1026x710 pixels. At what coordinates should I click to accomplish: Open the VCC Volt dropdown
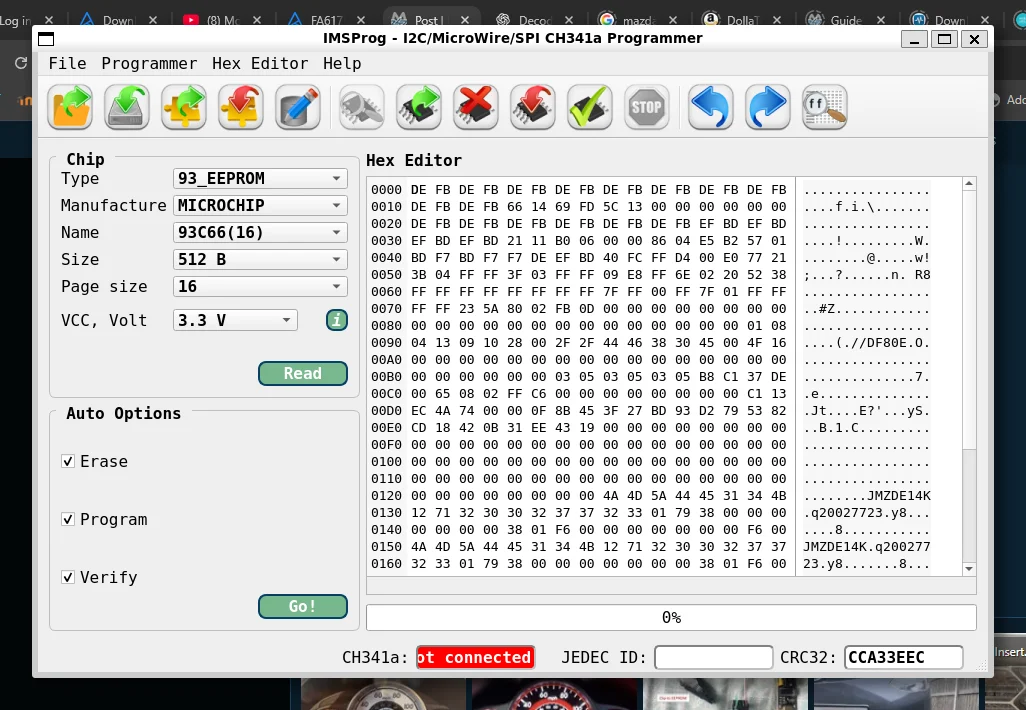[x=236, y=321]
